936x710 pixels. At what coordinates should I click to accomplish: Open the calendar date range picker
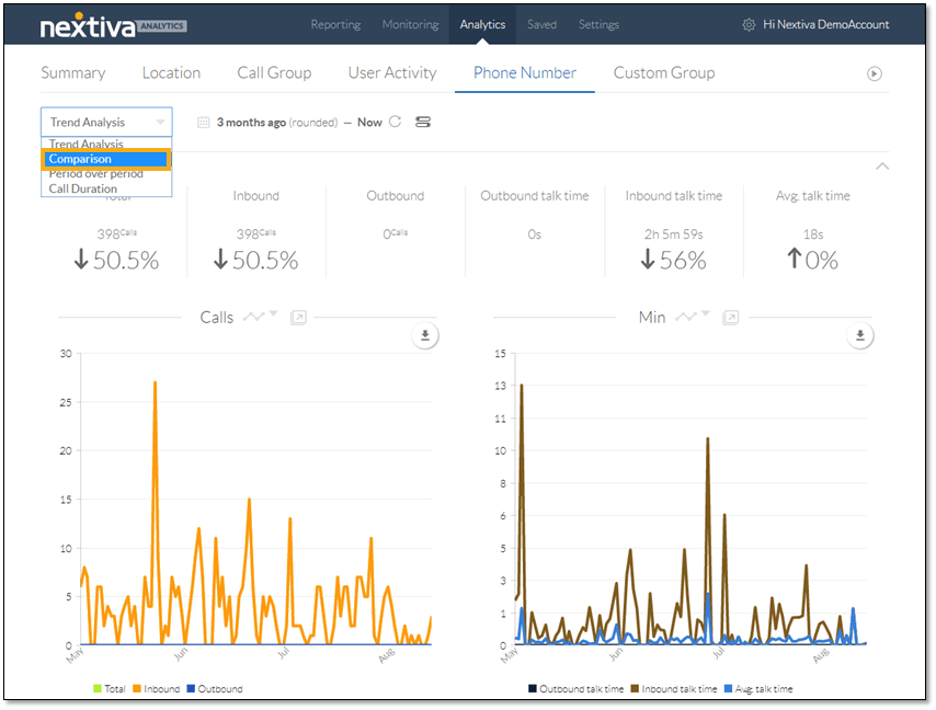[x=204, y=122]
